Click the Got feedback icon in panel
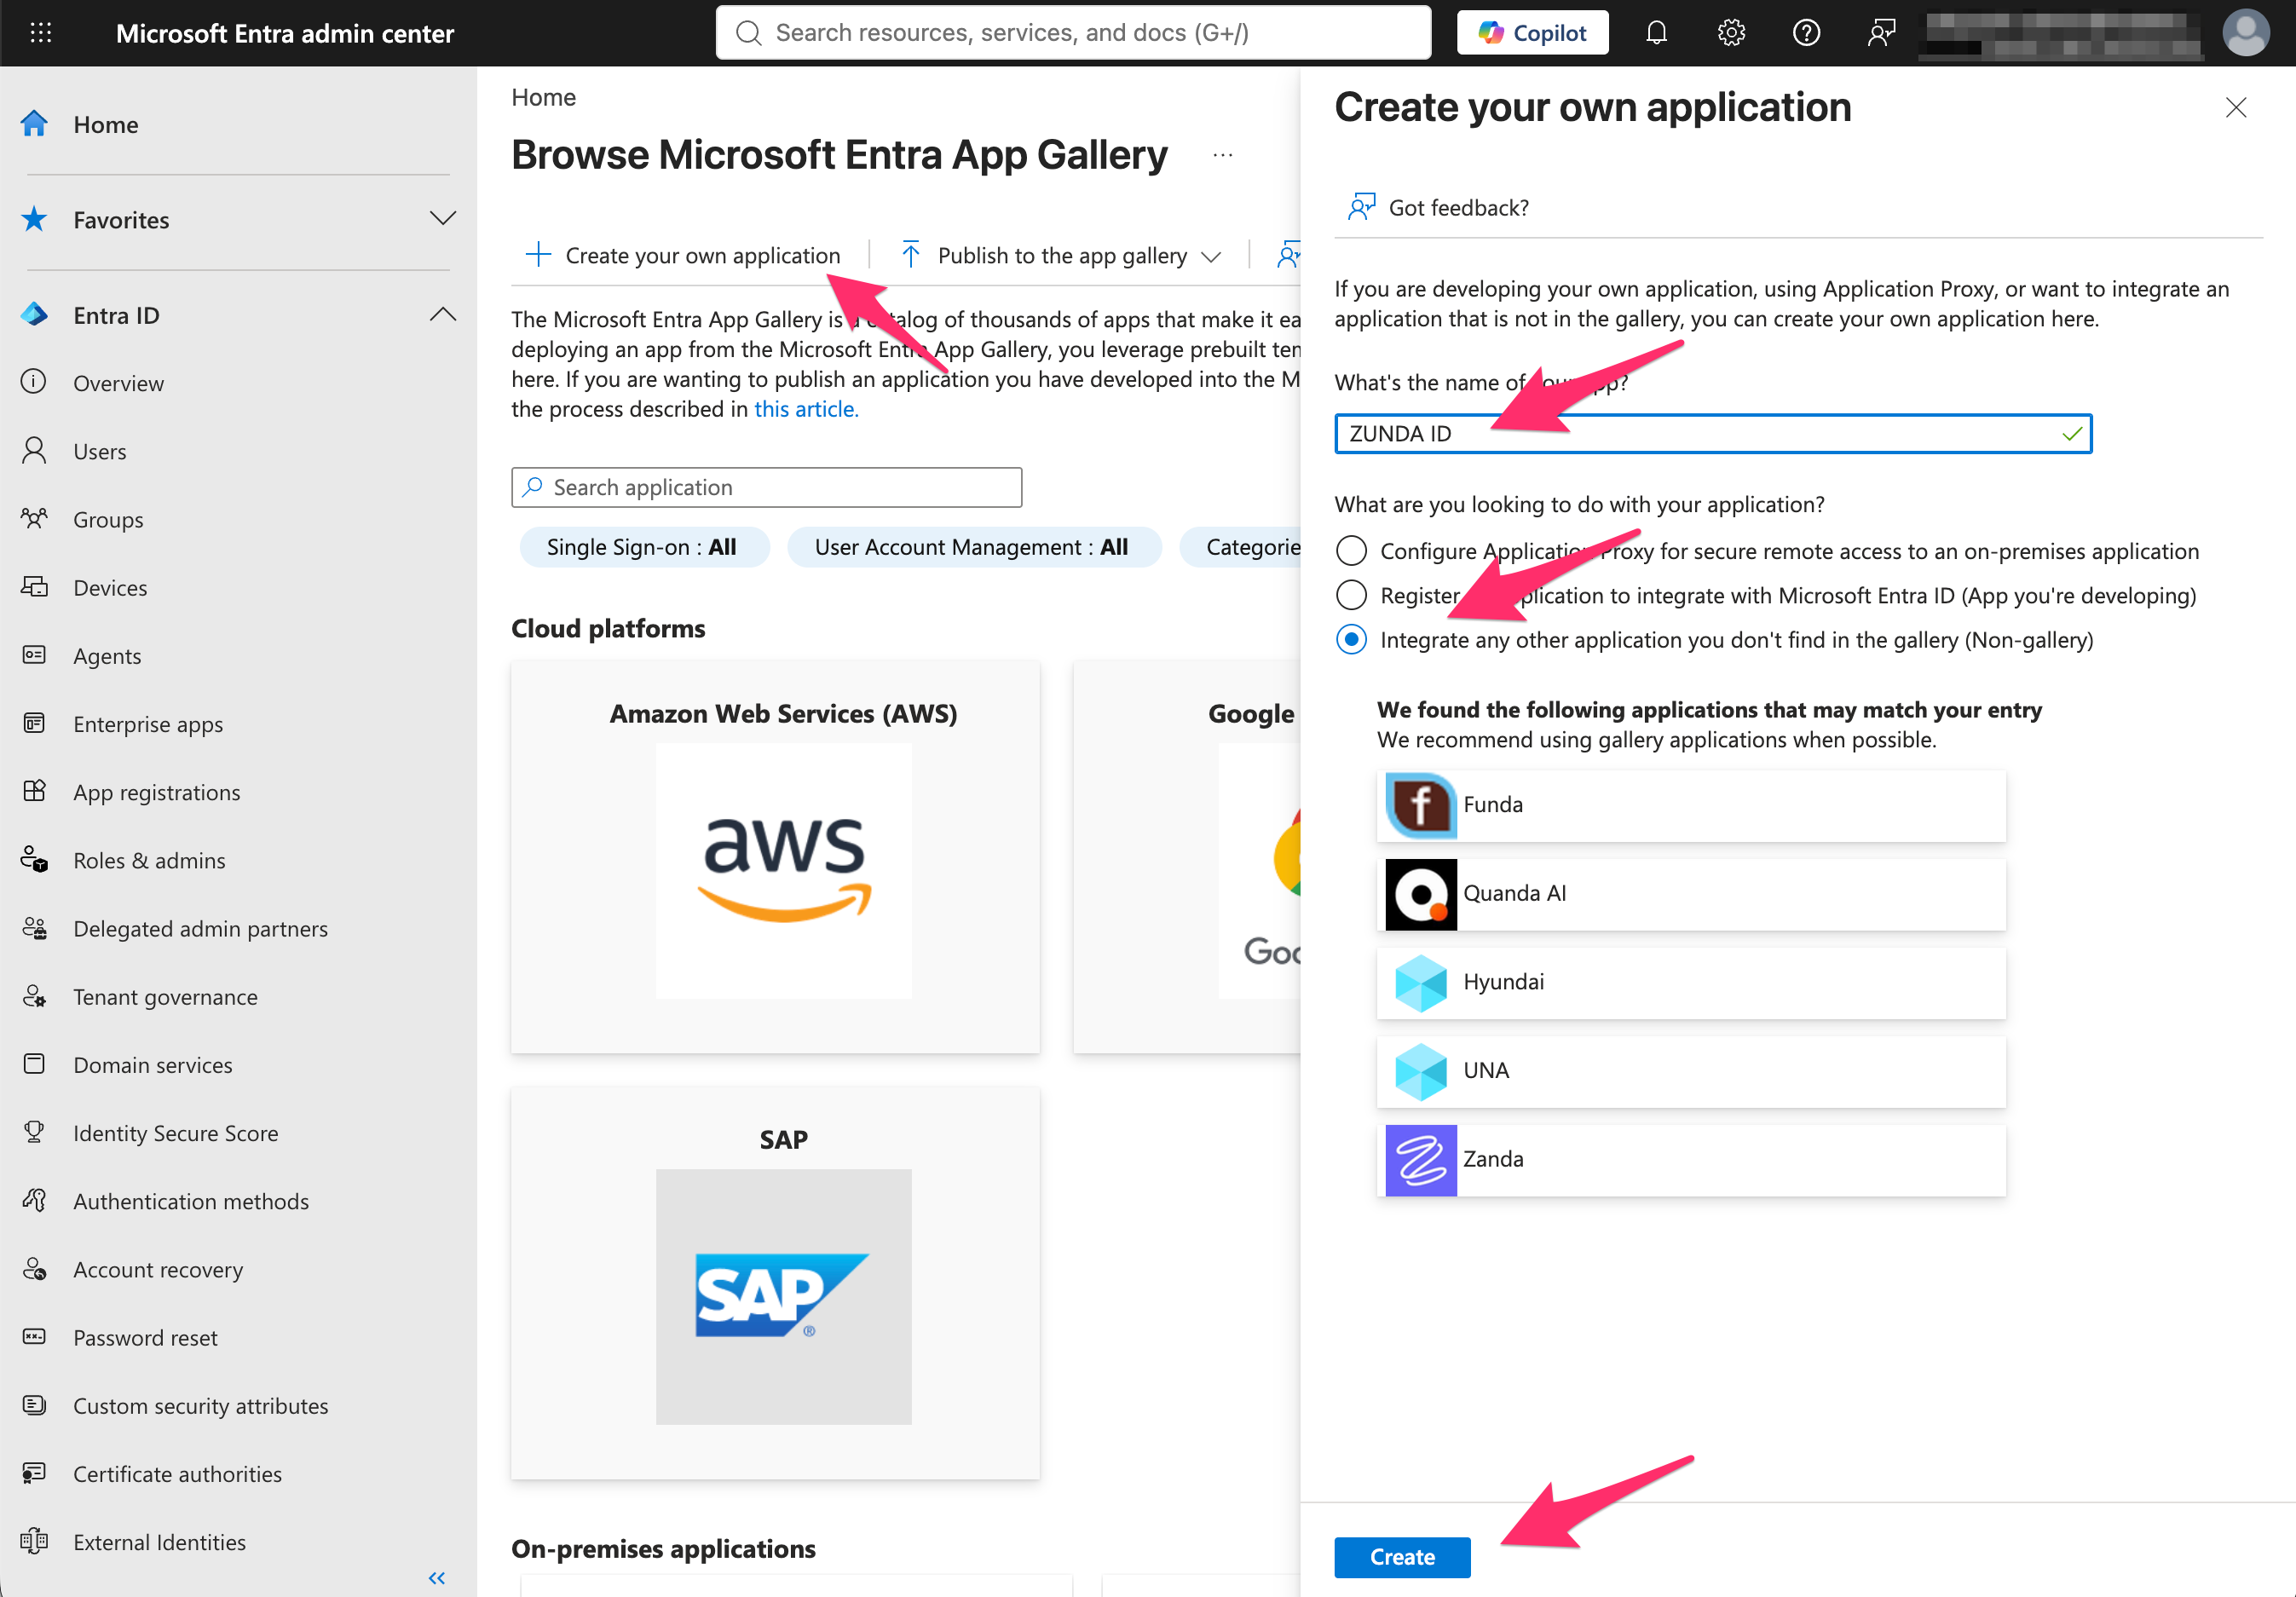This screenshot has height=1597, width=2296. [1361, 207]
